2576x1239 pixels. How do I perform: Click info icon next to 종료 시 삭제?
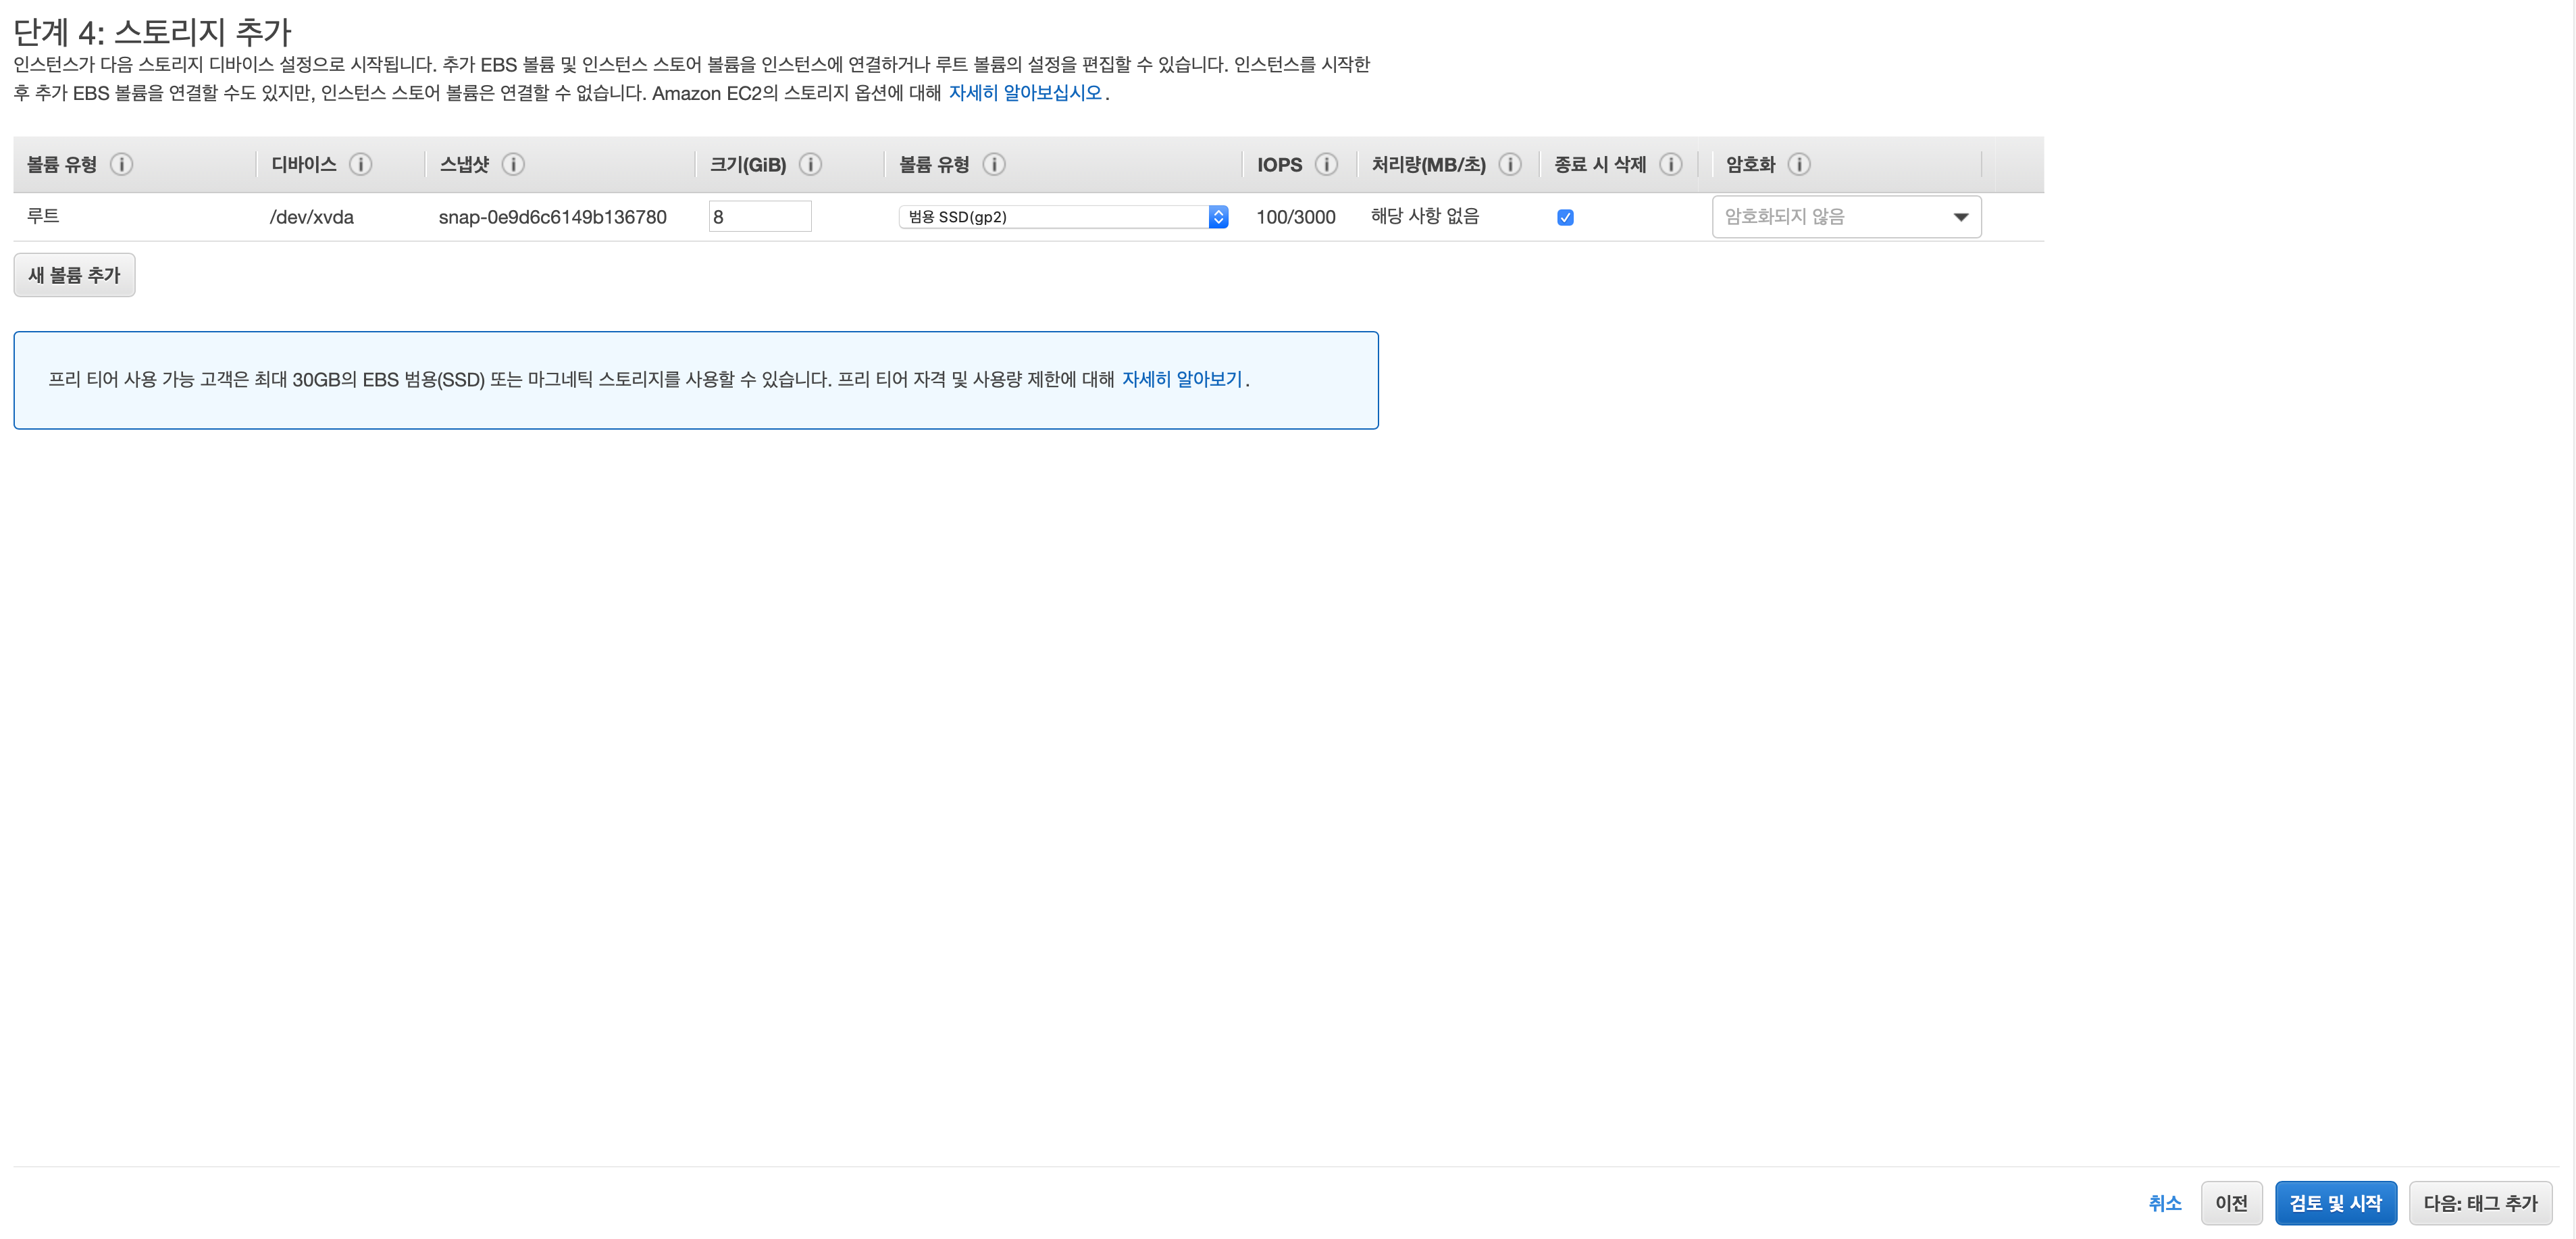point(1670,164)
